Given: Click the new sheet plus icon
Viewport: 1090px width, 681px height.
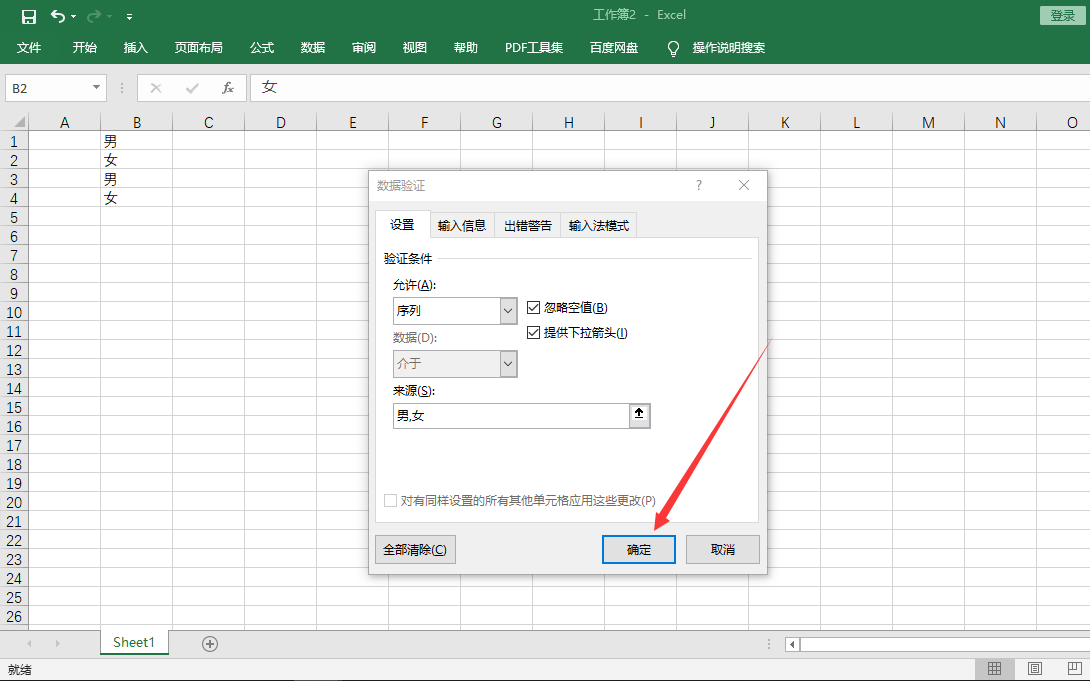Looking at the screenshot, I should pyautogui.click(x=210, y=644).
